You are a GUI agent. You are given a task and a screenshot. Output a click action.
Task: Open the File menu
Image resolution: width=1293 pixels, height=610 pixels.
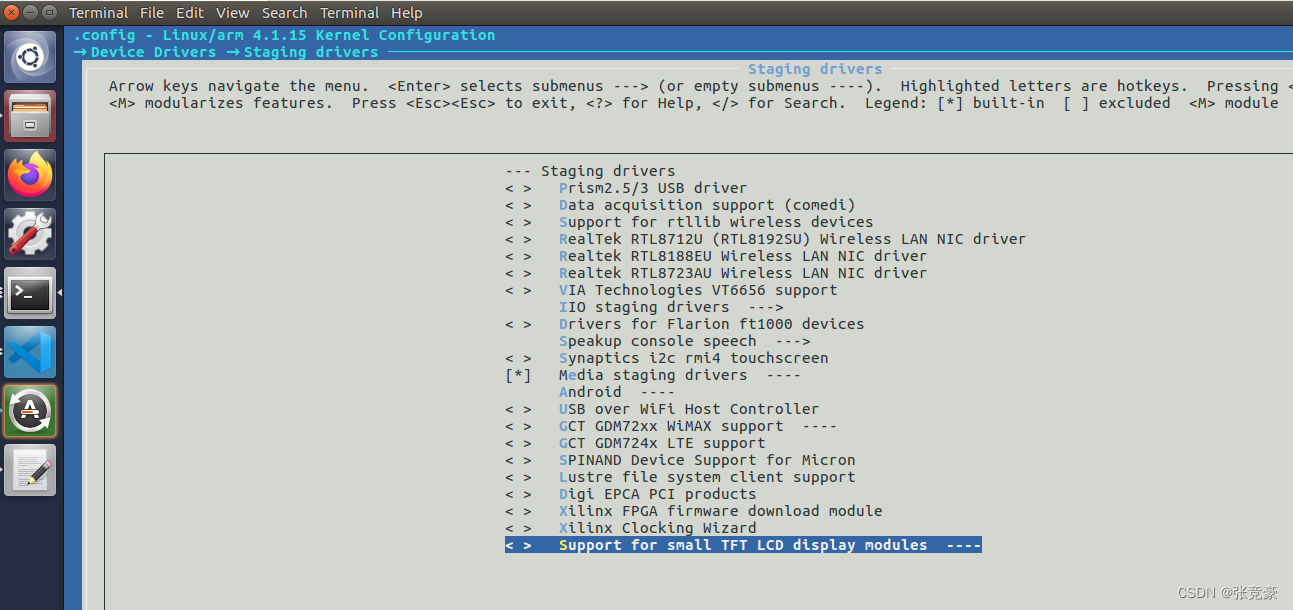pos(152,13)
